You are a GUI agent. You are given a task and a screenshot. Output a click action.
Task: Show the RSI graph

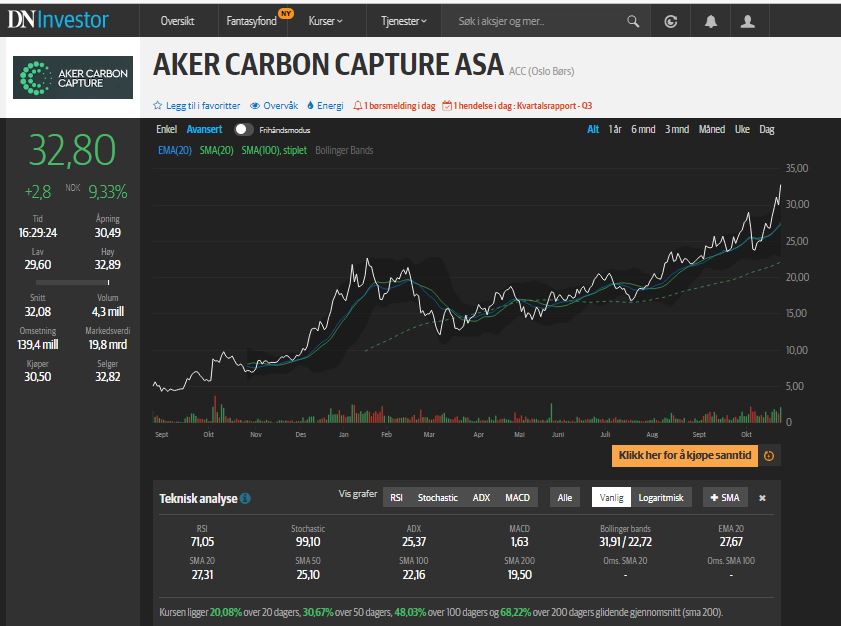tap(396, 497)
